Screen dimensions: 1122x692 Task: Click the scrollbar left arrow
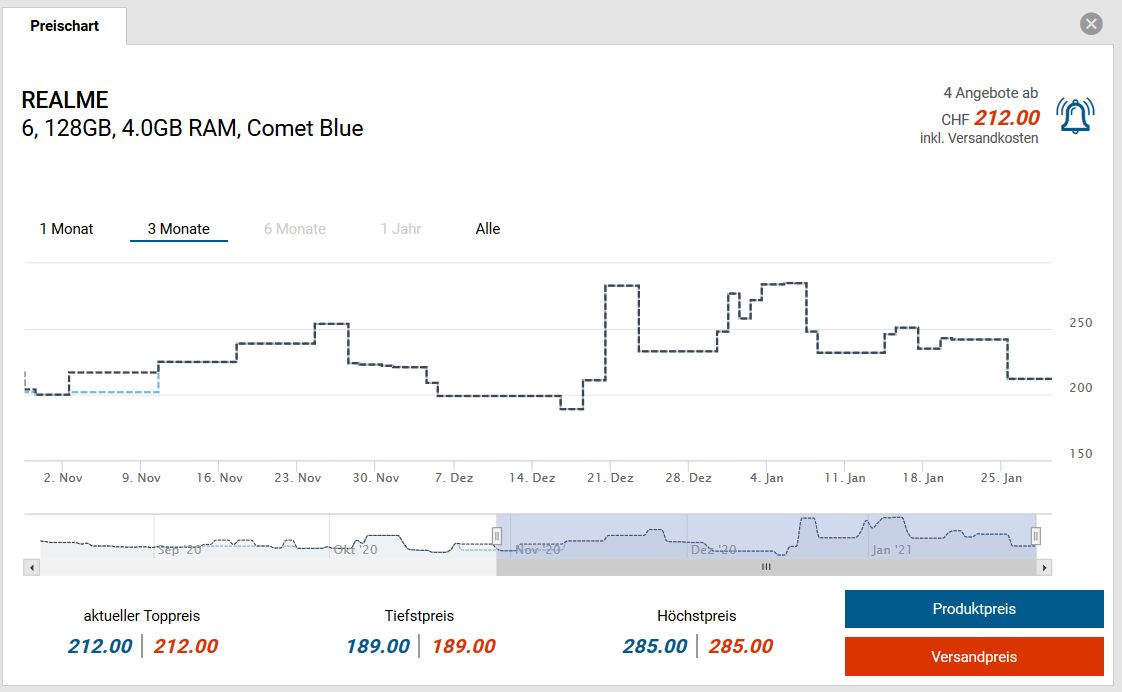click(31, 567)
